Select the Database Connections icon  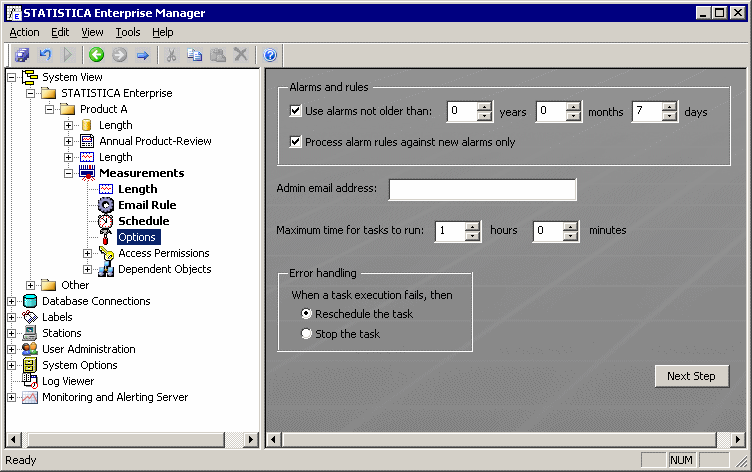30,301
